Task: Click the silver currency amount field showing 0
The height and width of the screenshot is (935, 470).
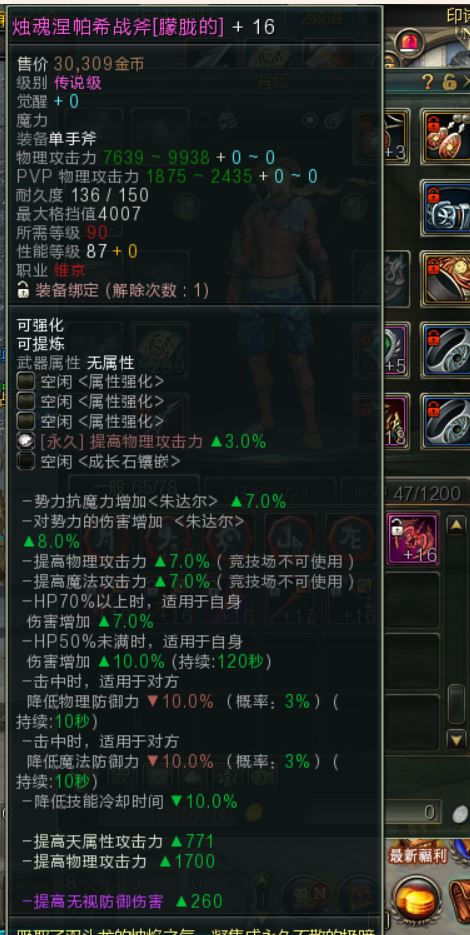Action: click(x=413, y=812)
